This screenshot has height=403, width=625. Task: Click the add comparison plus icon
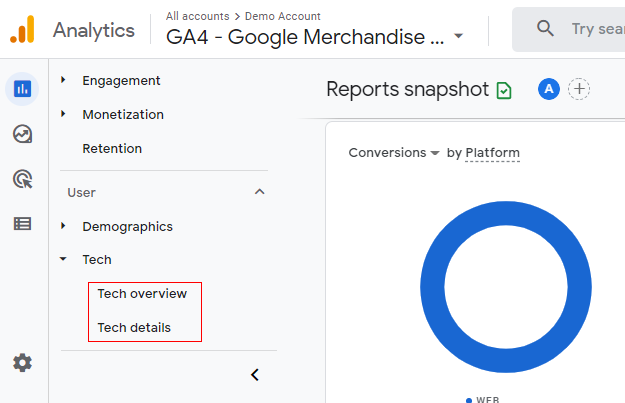pyautogui.click(x=579, y=90)
